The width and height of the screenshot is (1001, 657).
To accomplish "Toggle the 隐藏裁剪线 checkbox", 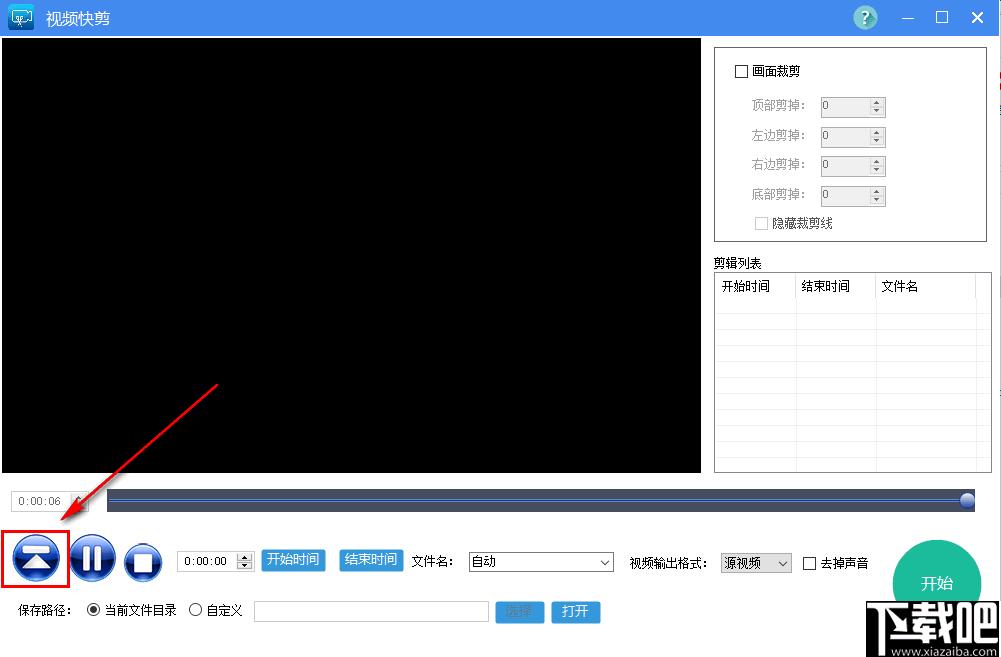I will click(761, 223).
